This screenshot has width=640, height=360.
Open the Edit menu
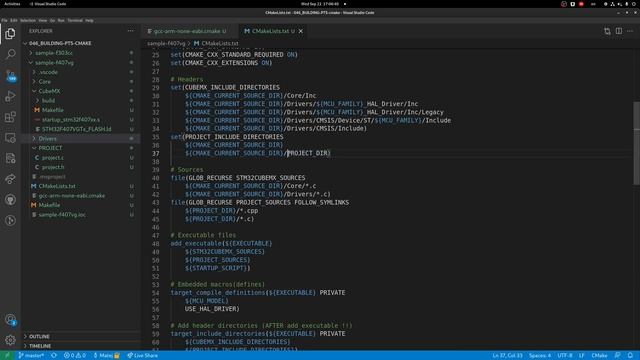(x=14, y=20)
